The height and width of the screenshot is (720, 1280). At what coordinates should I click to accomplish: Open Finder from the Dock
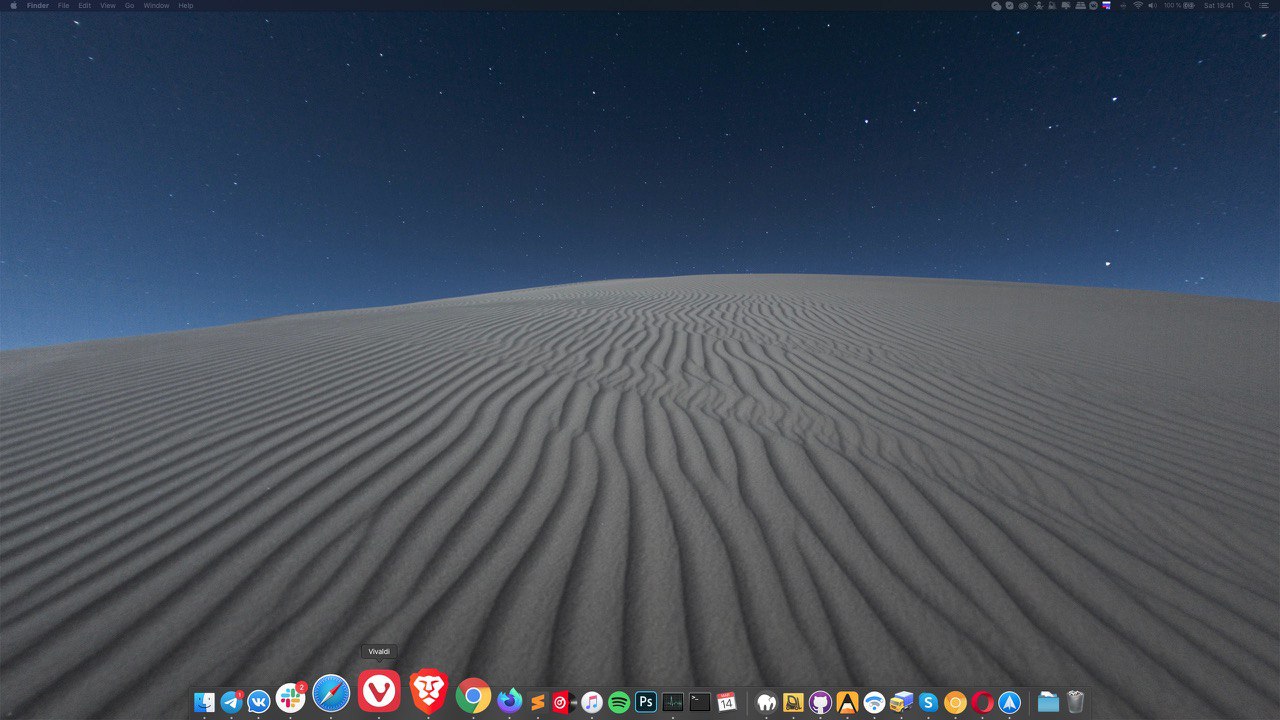[204, 702]
